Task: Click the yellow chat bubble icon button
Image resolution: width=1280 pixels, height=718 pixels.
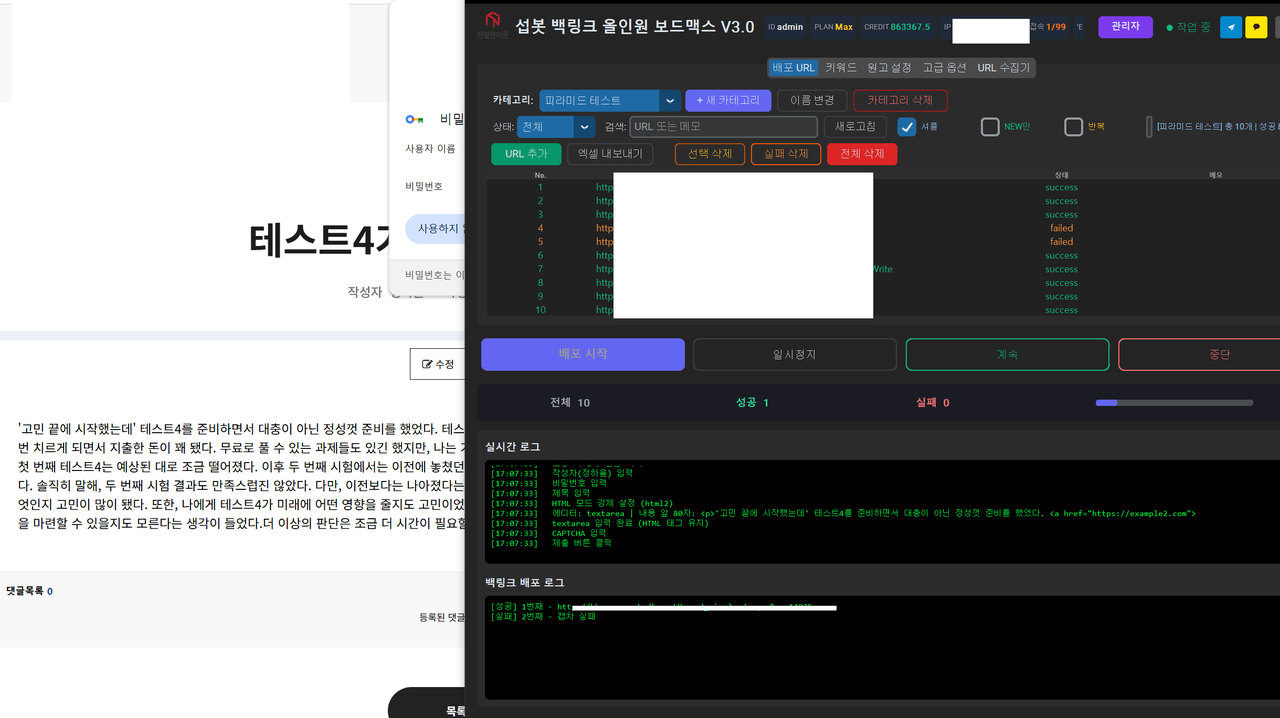Action: [x=1256, y=27]
